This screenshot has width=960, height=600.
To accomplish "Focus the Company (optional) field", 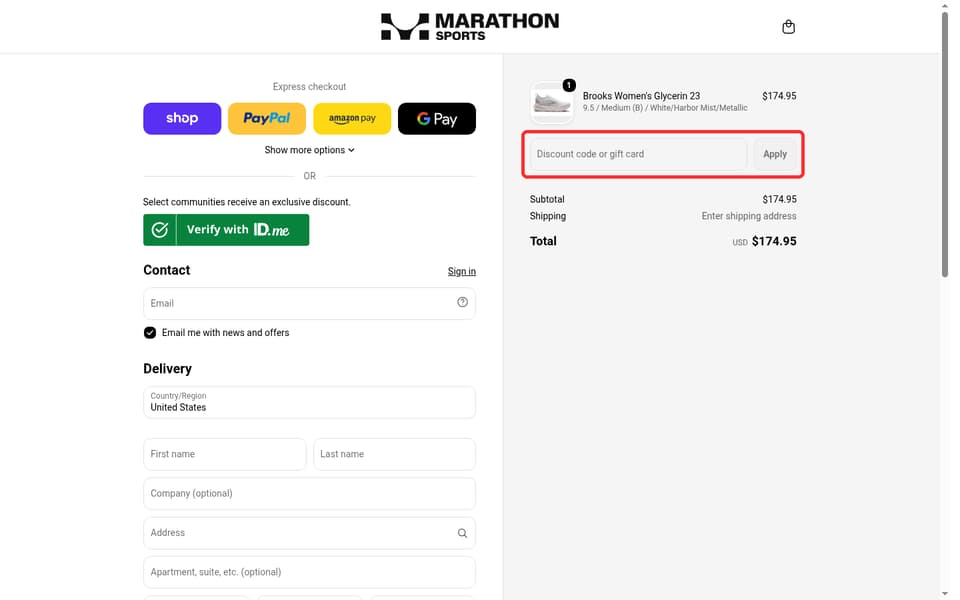I will click(309, 493).
